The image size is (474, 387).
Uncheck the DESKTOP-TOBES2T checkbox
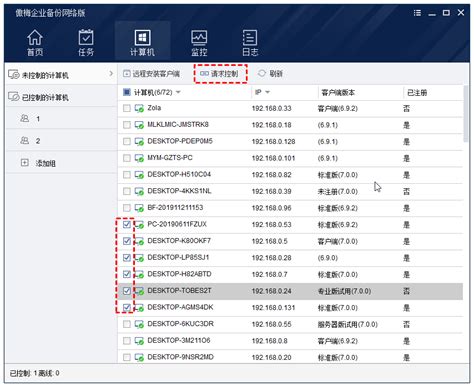click(x=127, y=291)
